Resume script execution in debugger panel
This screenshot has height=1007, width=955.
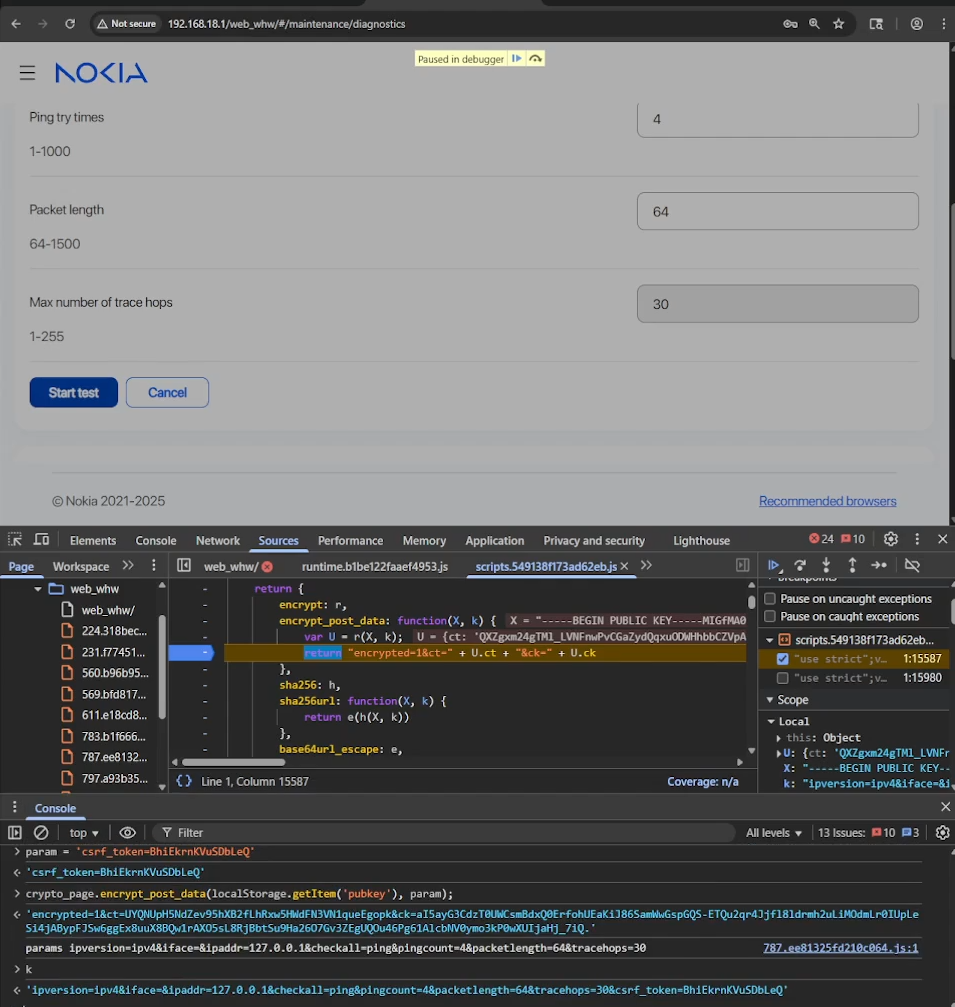pos(773,566)
